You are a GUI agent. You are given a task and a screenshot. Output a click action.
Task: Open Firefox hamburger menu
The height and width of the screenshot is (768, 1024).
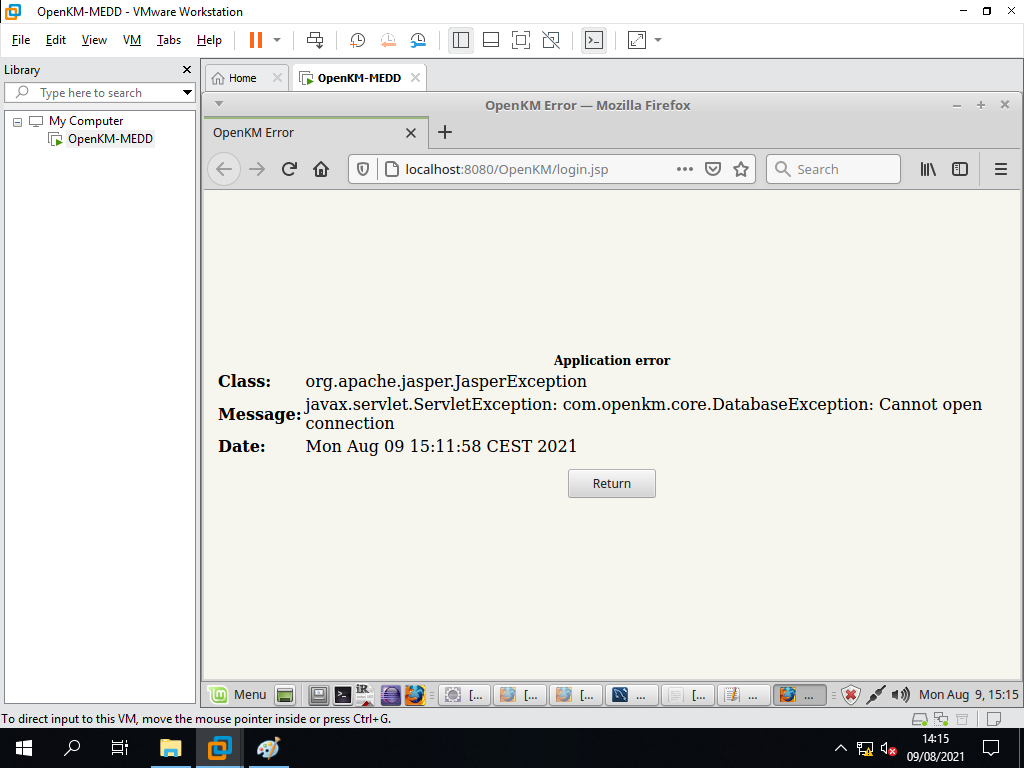[1000, 169]
